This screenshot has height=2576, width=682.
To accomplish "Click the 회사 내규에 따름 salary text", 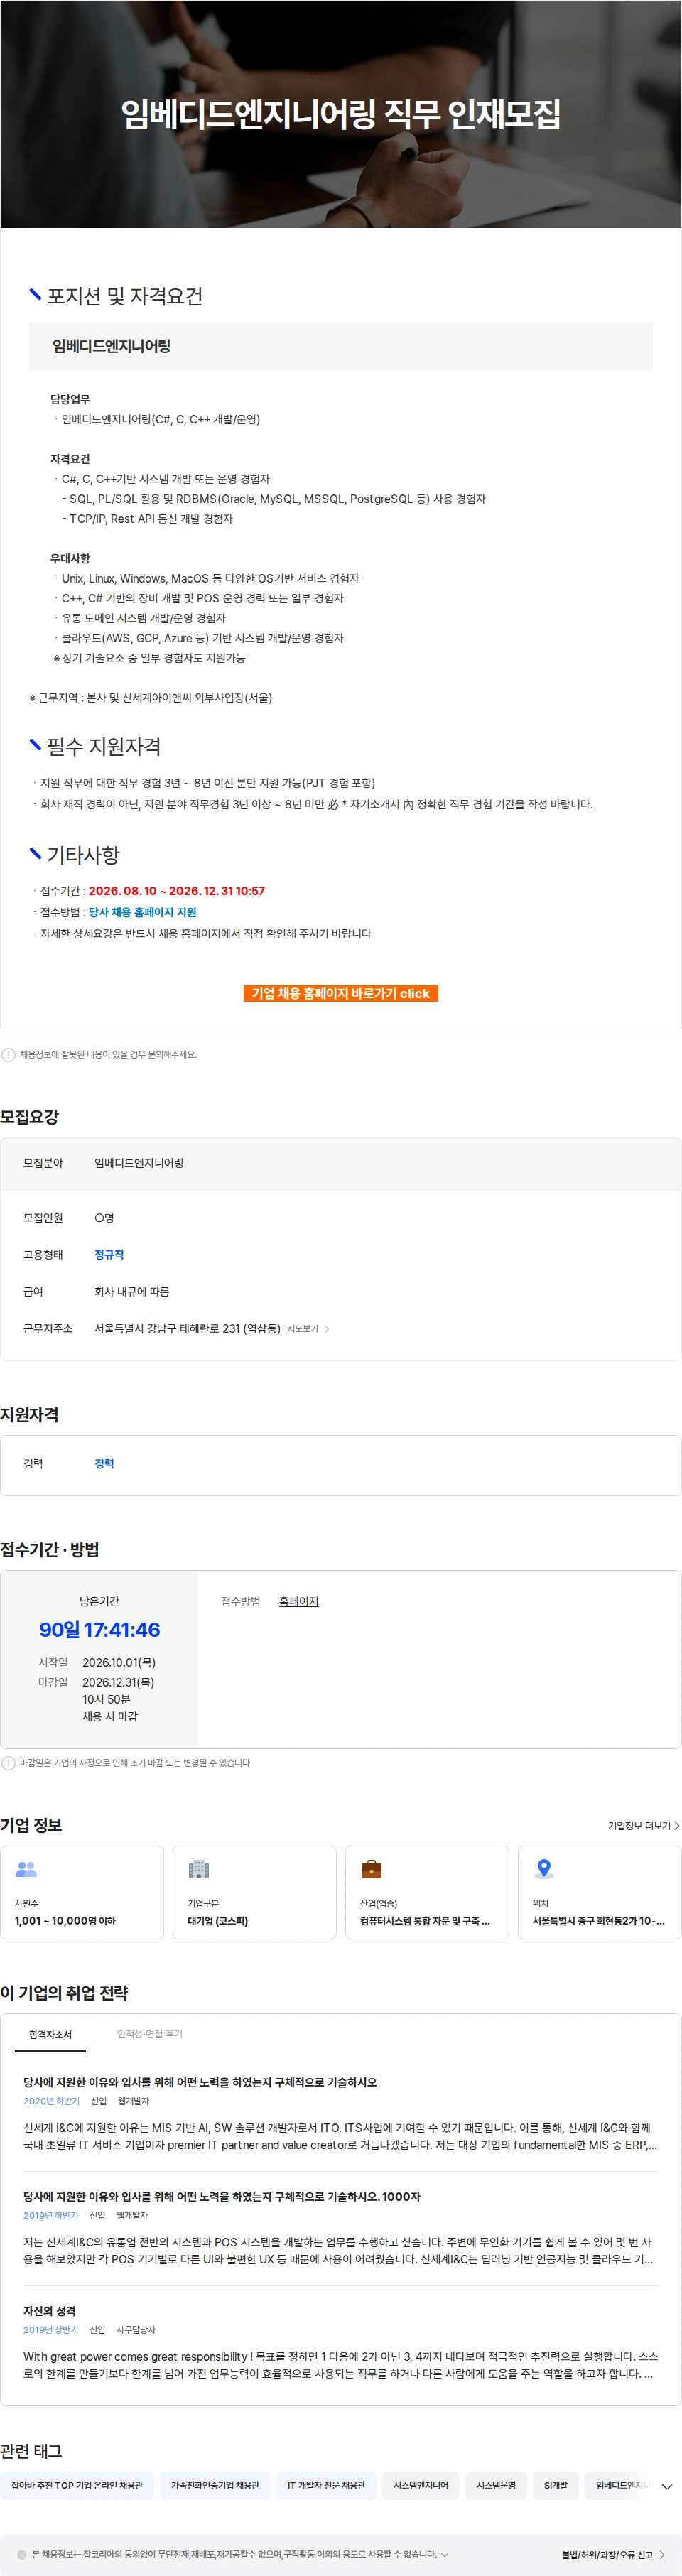I will pos(132,1291).
